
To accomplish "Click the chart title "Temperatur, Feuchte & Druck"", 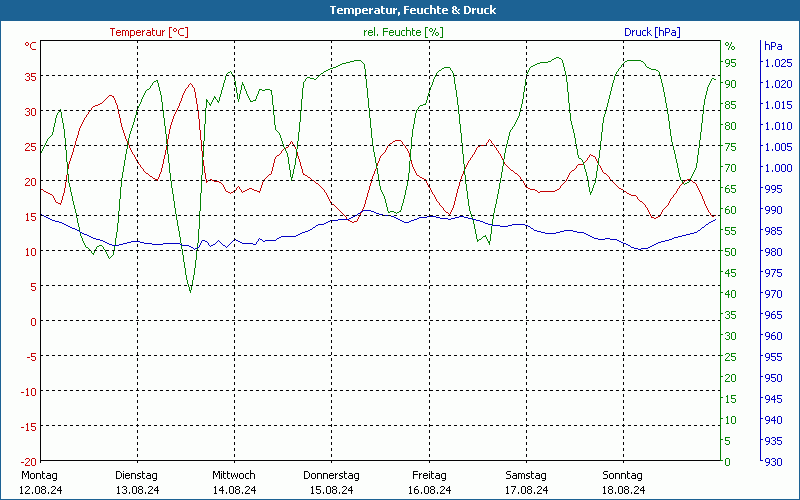I will pos(413,10).
